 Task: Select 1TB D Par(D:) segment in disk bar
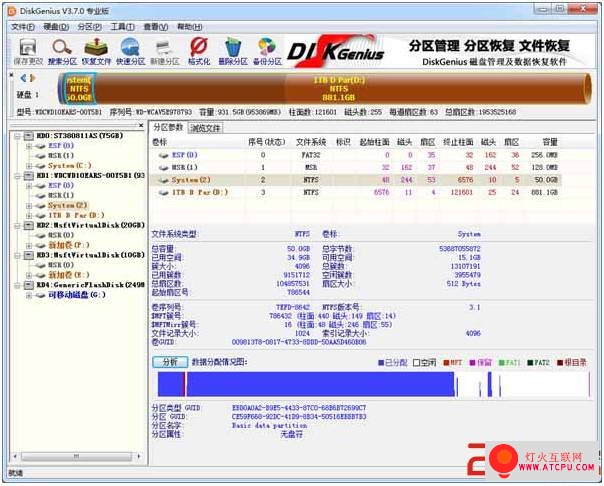click(x=341, y=89)
